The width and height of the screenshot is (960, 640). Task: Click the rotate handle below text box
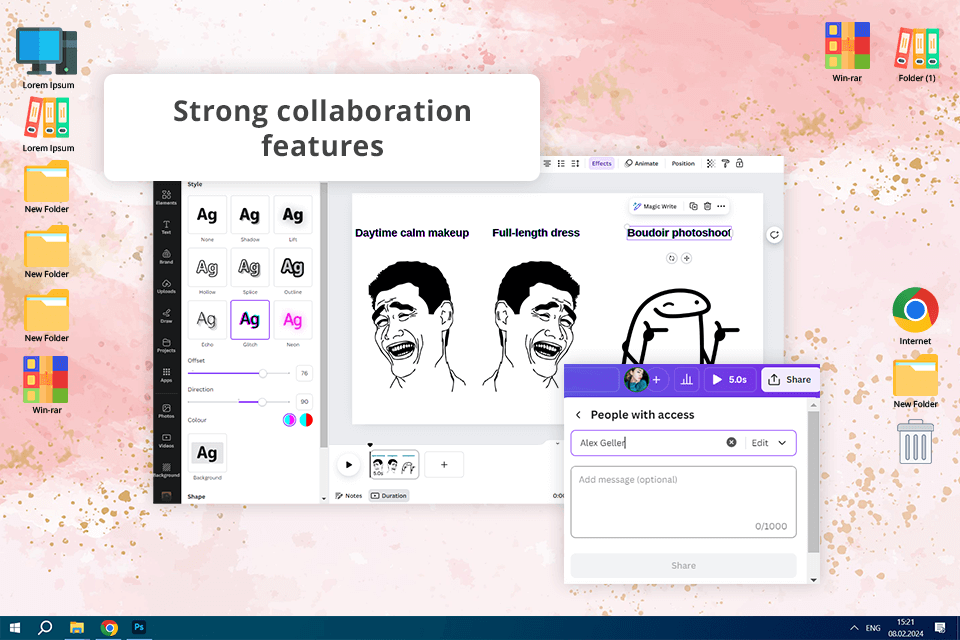[672, 258]
